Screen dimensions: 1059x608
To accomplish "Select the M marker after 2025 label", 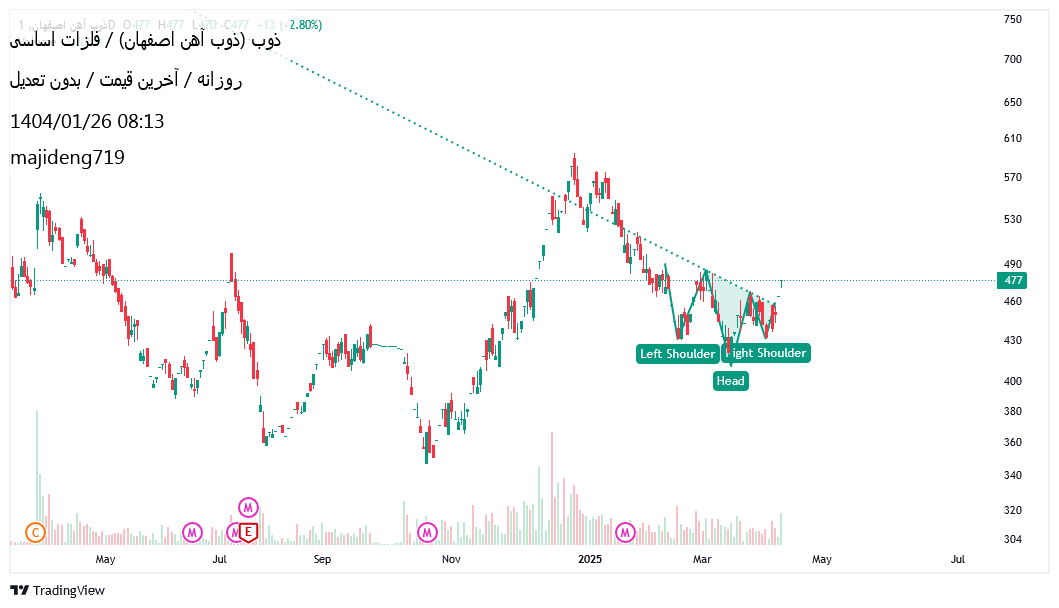I will 626,532.
